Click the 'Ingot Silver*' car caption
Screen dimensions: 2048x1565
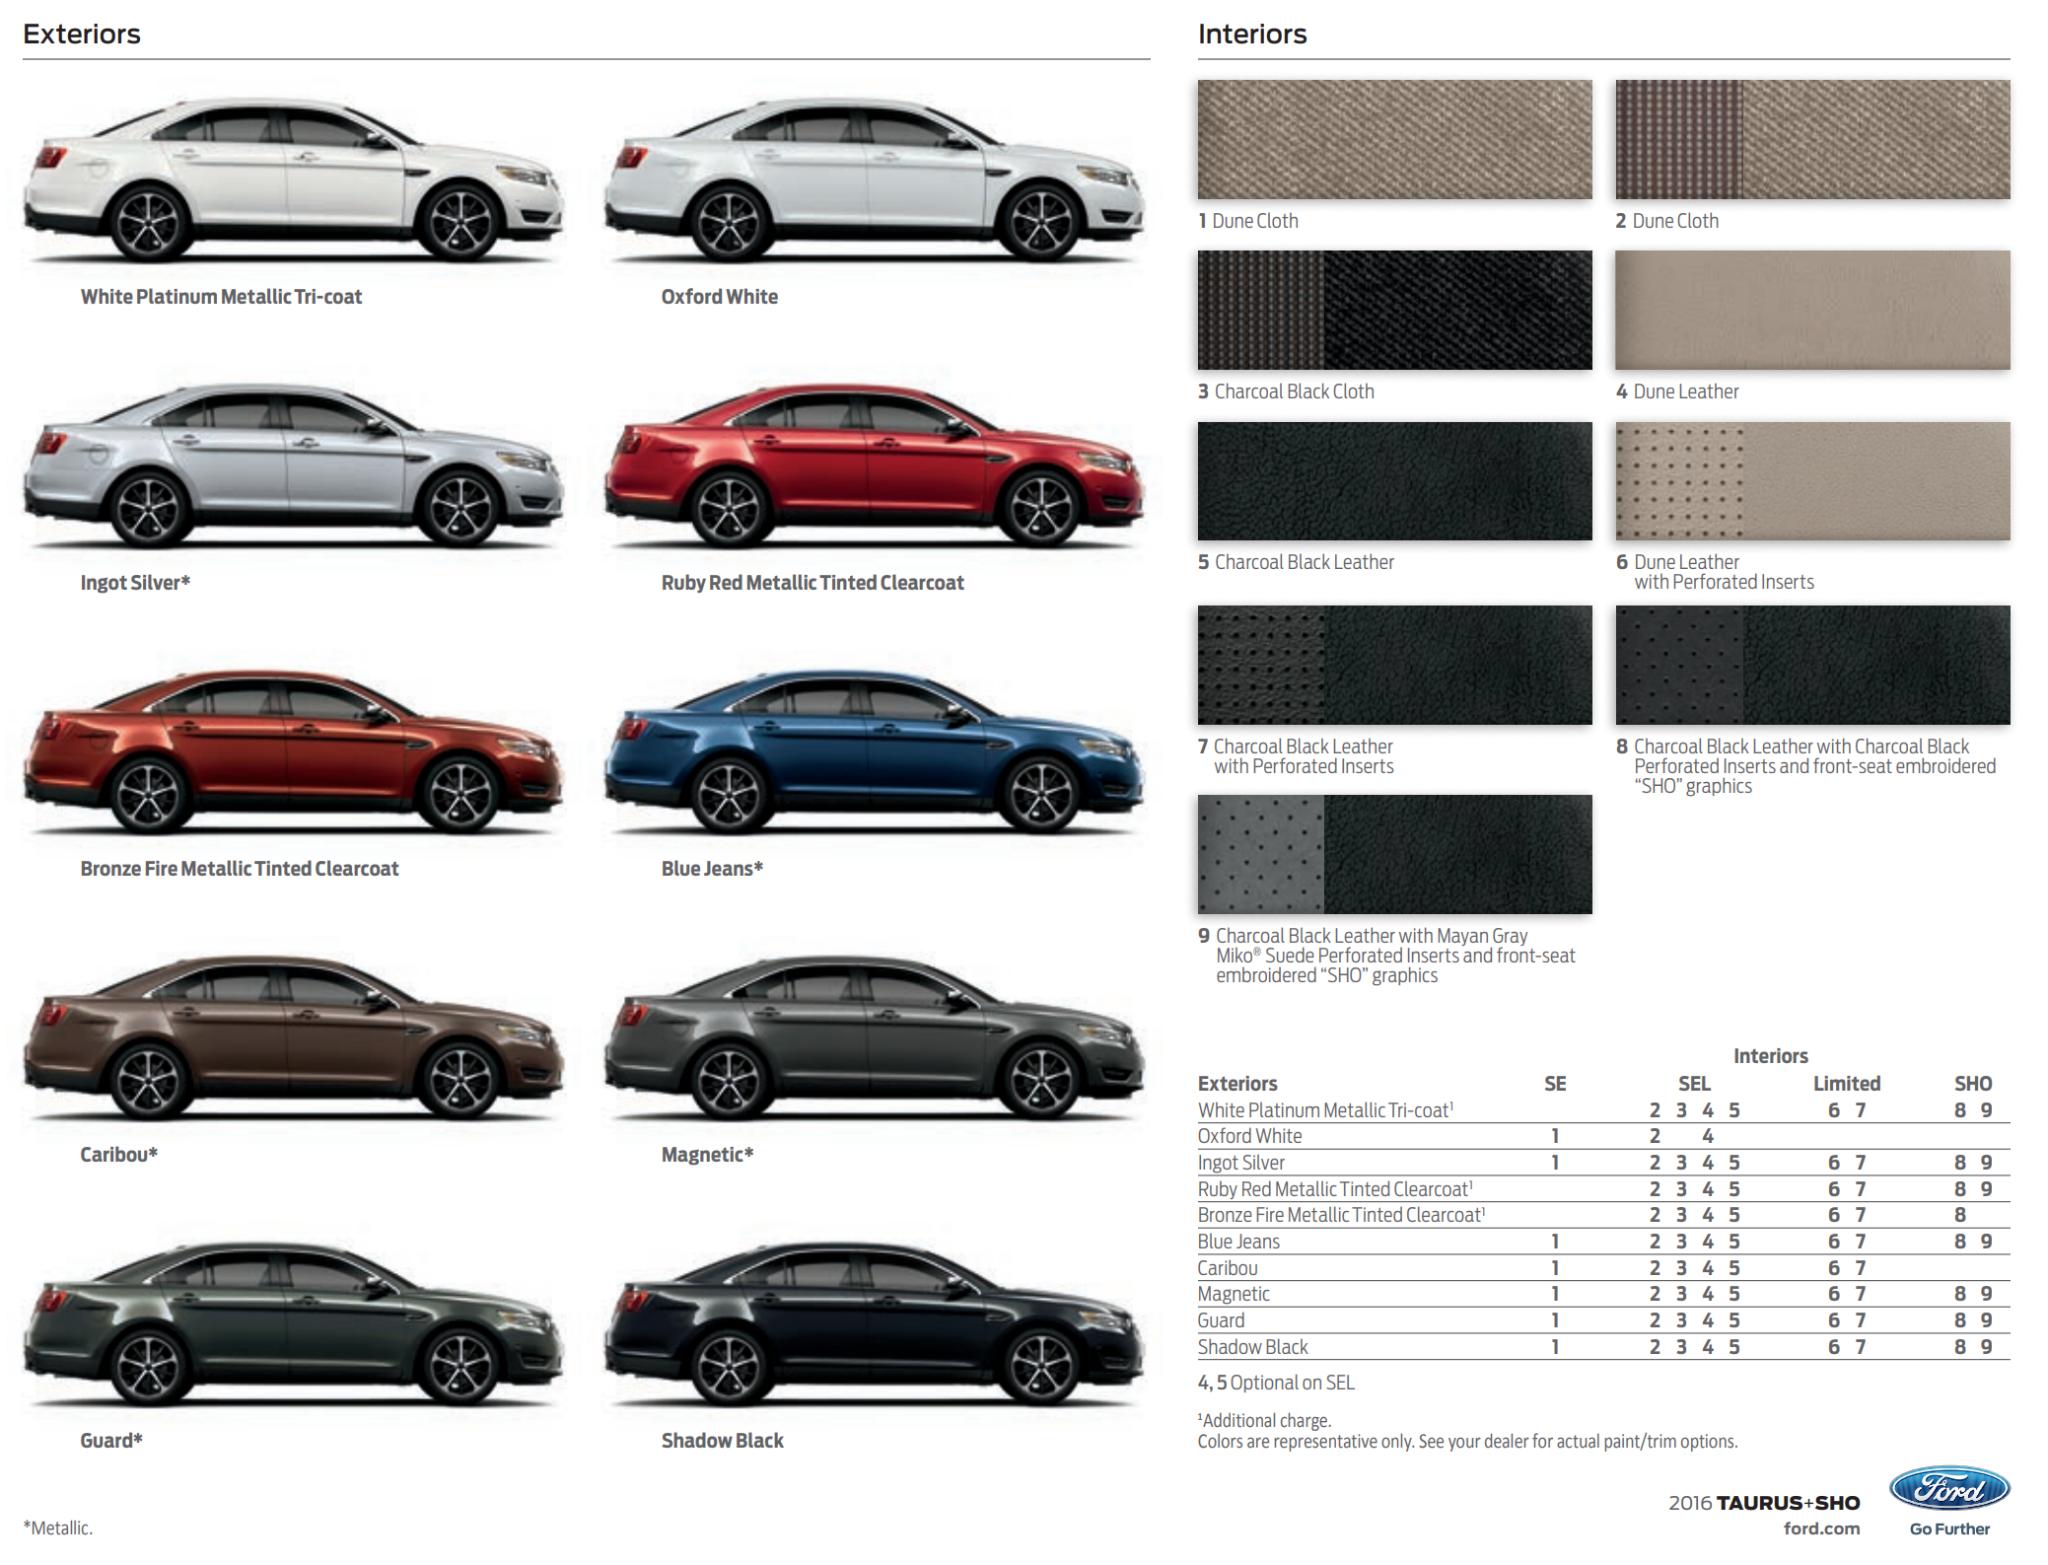(135, 583)
